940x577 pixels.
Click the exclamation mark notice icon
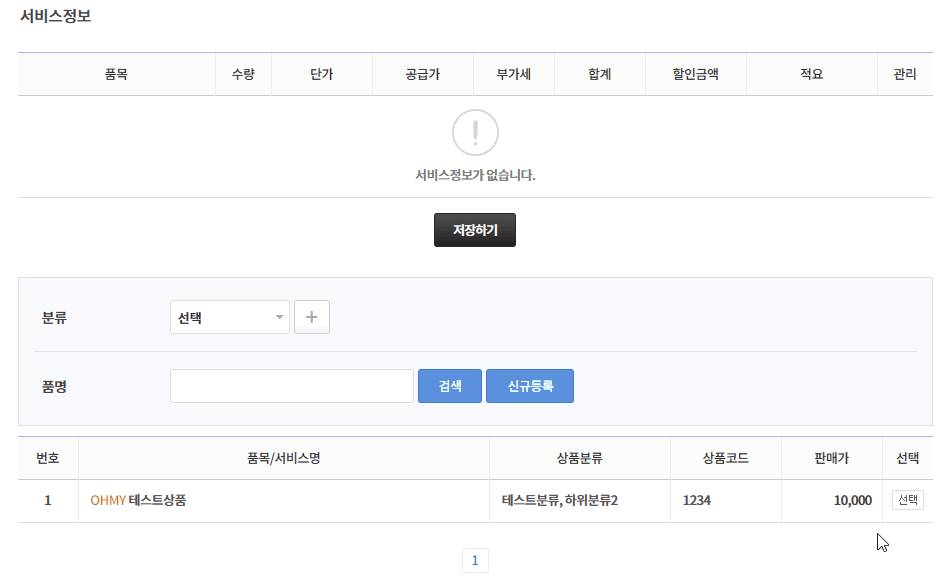(475, 132)
